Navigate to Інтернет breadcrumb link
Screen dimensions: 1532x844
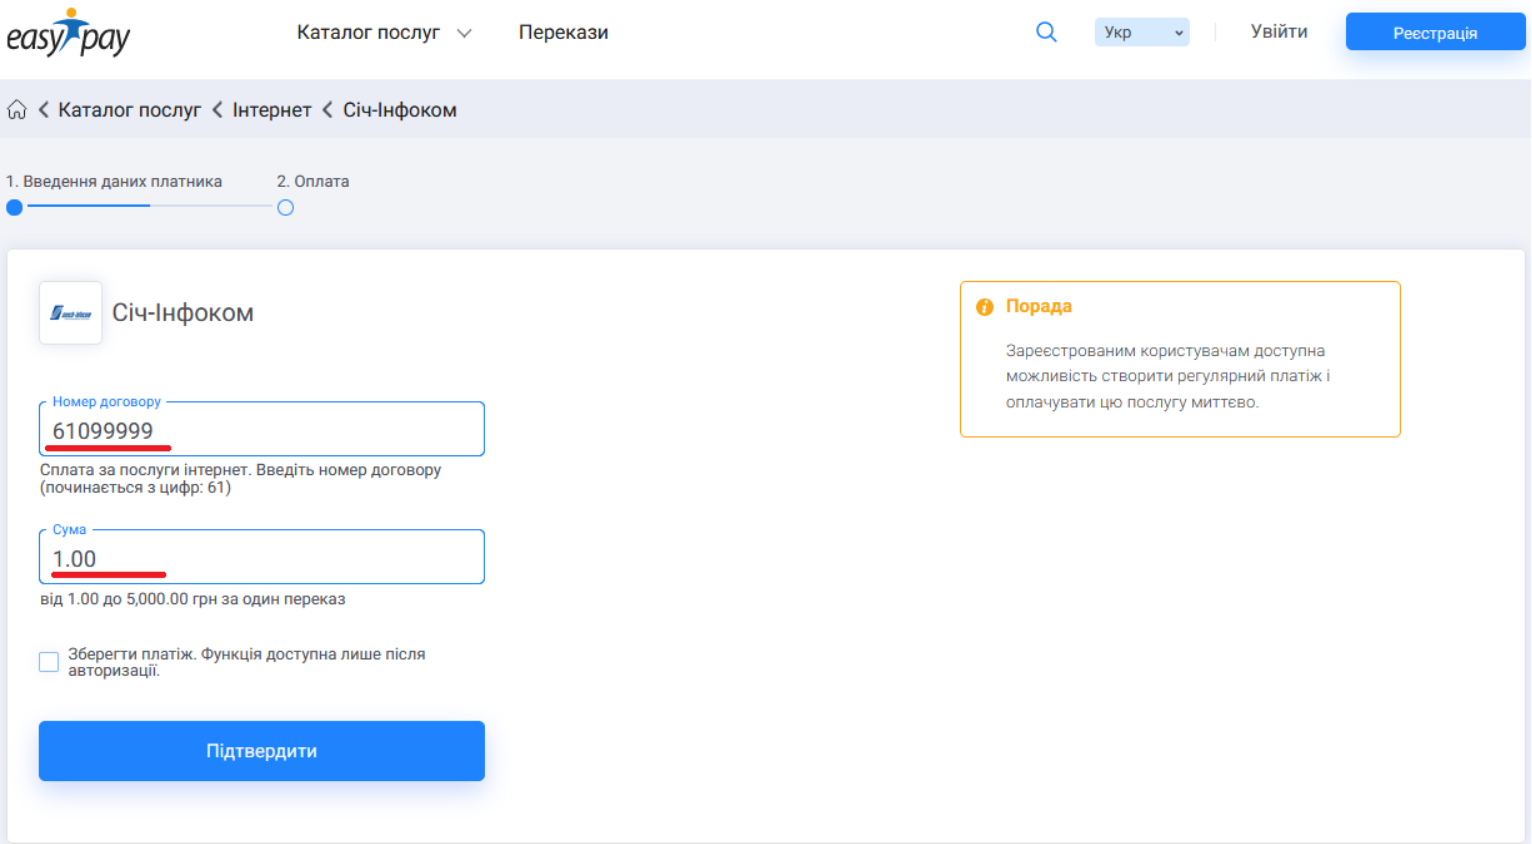click(x=272, y=110)
